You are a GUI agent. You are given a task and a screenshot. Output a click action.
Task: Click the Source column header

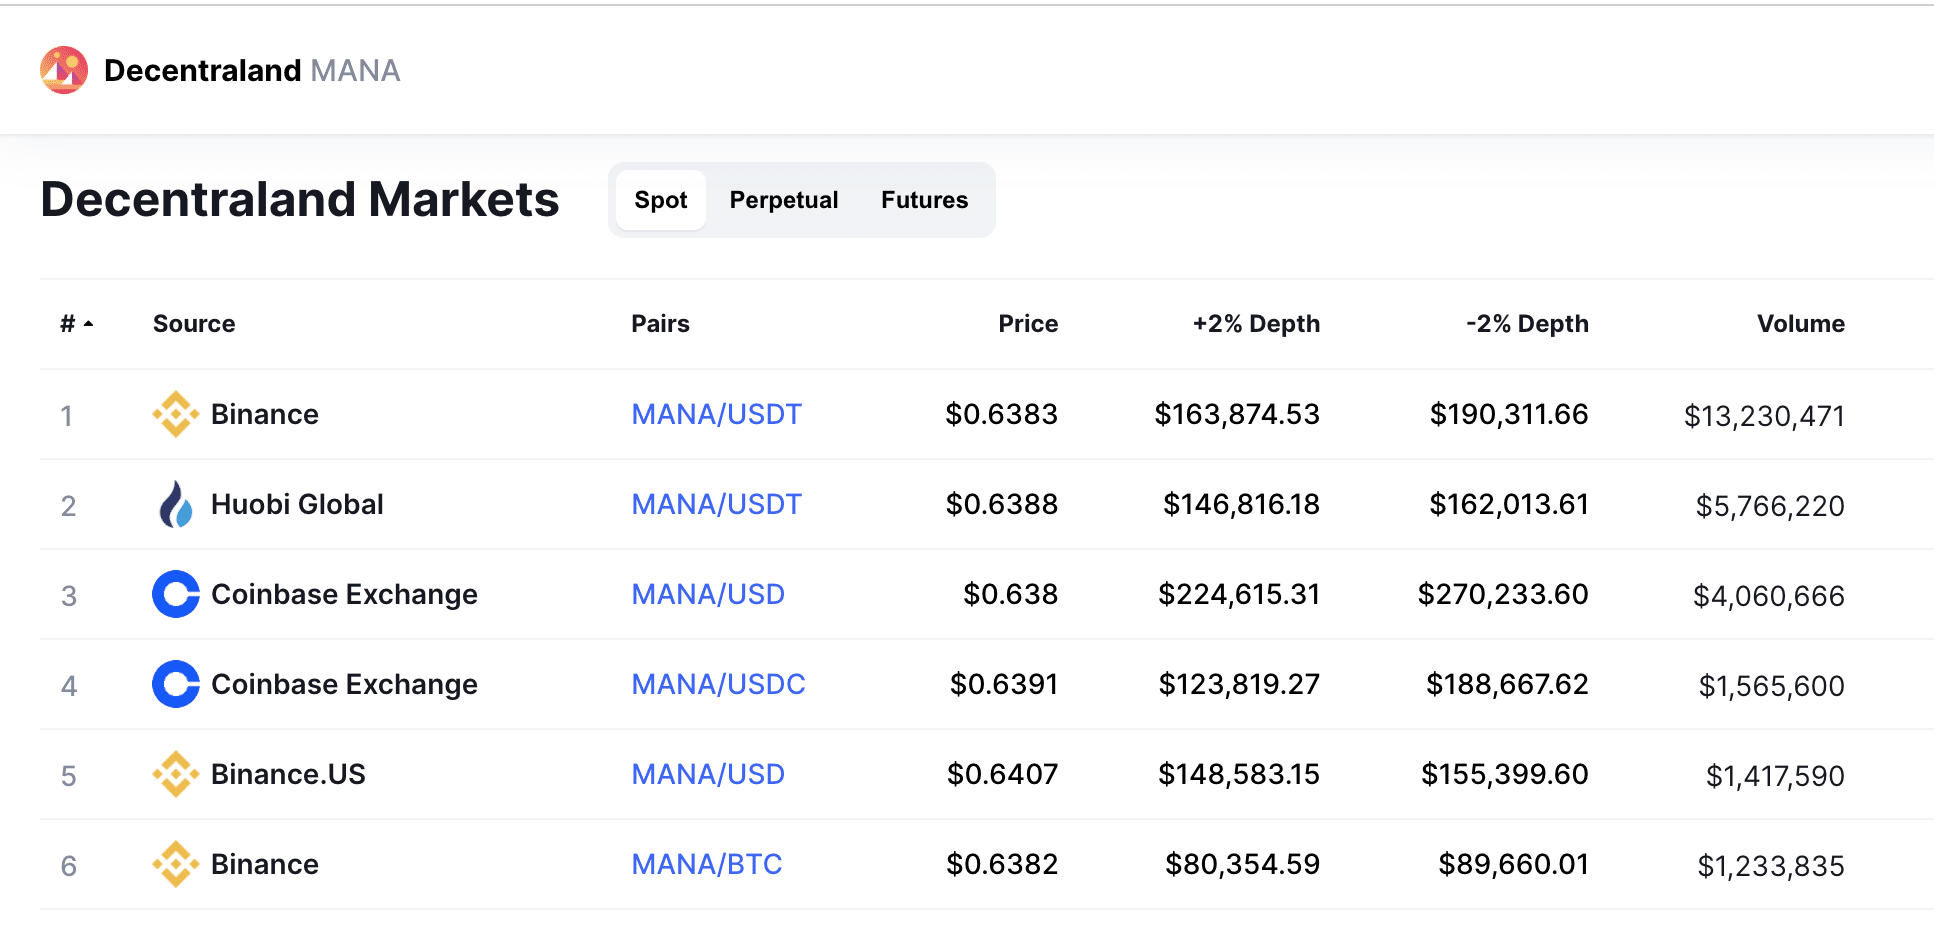[x=194, y=324]
